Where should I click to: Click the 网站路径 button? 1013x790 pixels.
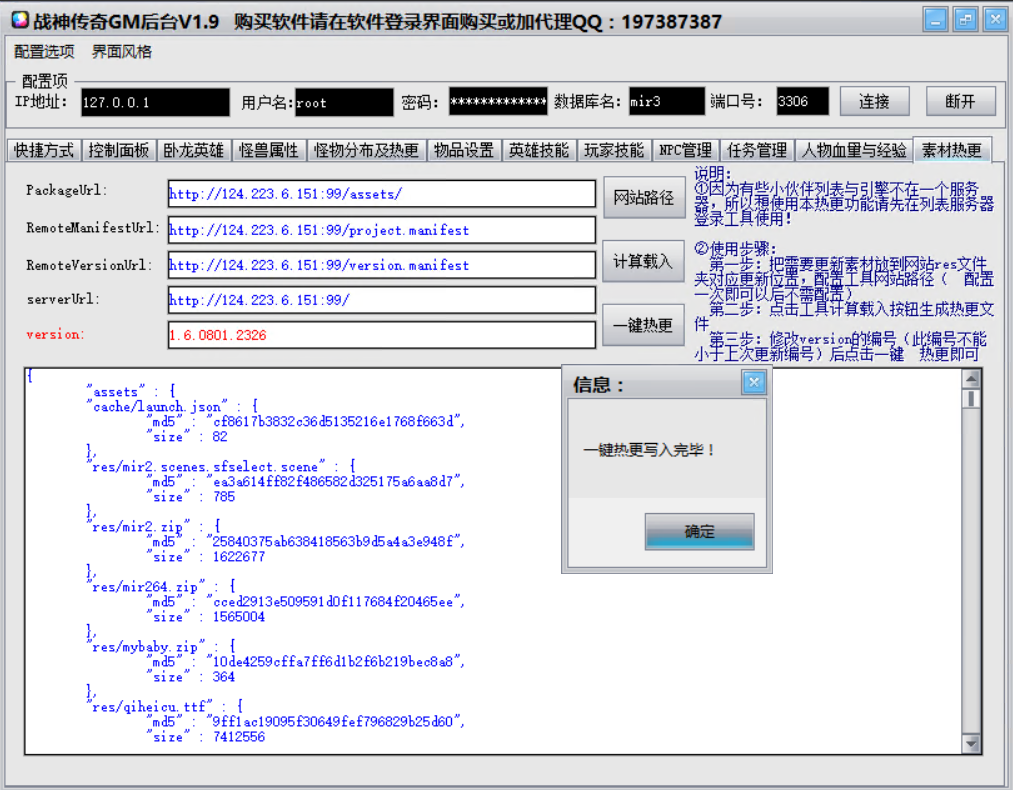click(643, 197)
